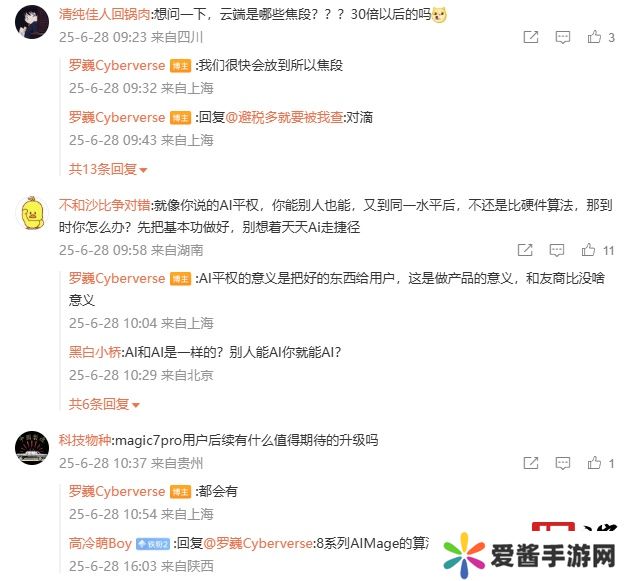This screenshot has height=581, width=629.
Task: Visit the mention @避税多就要被我查
Action: coord(284,117)
